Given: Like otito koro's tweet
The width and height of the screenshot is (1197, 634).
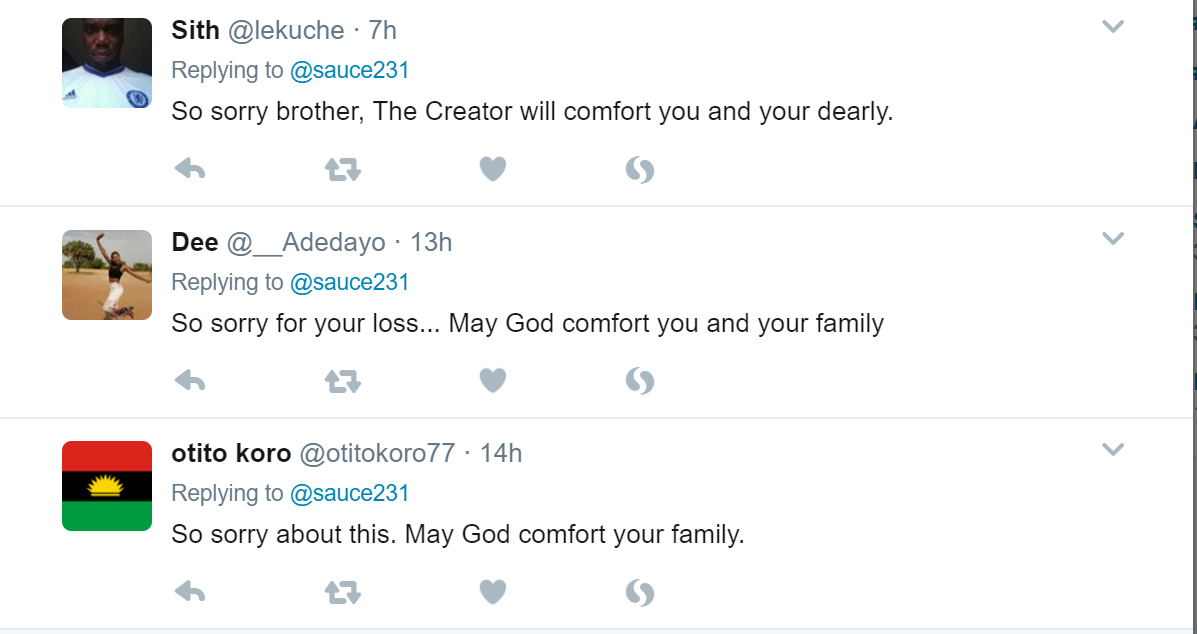Looking at the screenshot, I should pyautogui.click(x=492, y=592).
